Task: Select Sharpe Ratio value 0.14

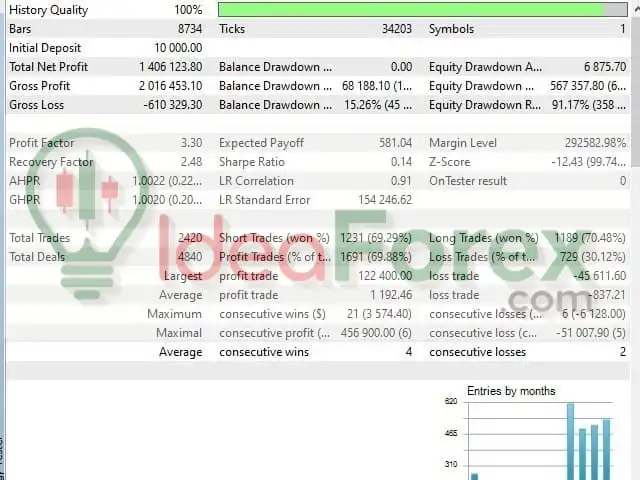Action: (x=401, y=162)
